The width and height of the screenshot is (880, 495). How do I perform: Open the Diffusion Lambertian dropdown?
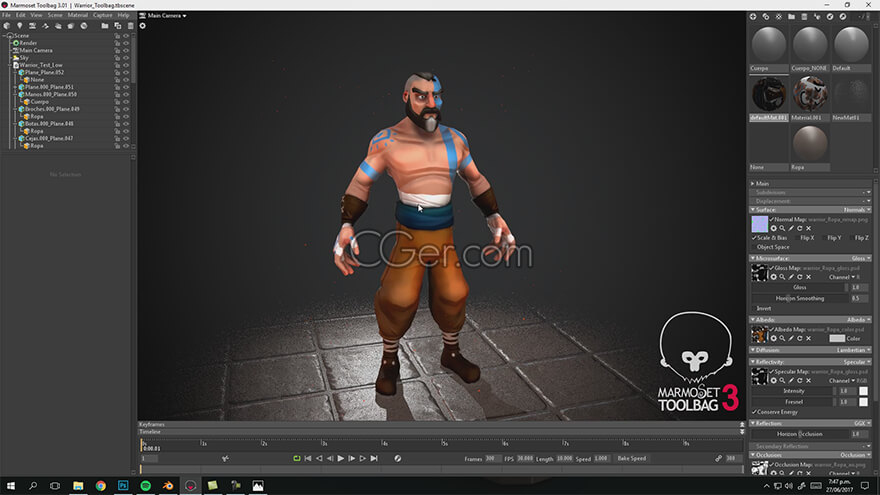pyautogui.click(x=854, y=350)
